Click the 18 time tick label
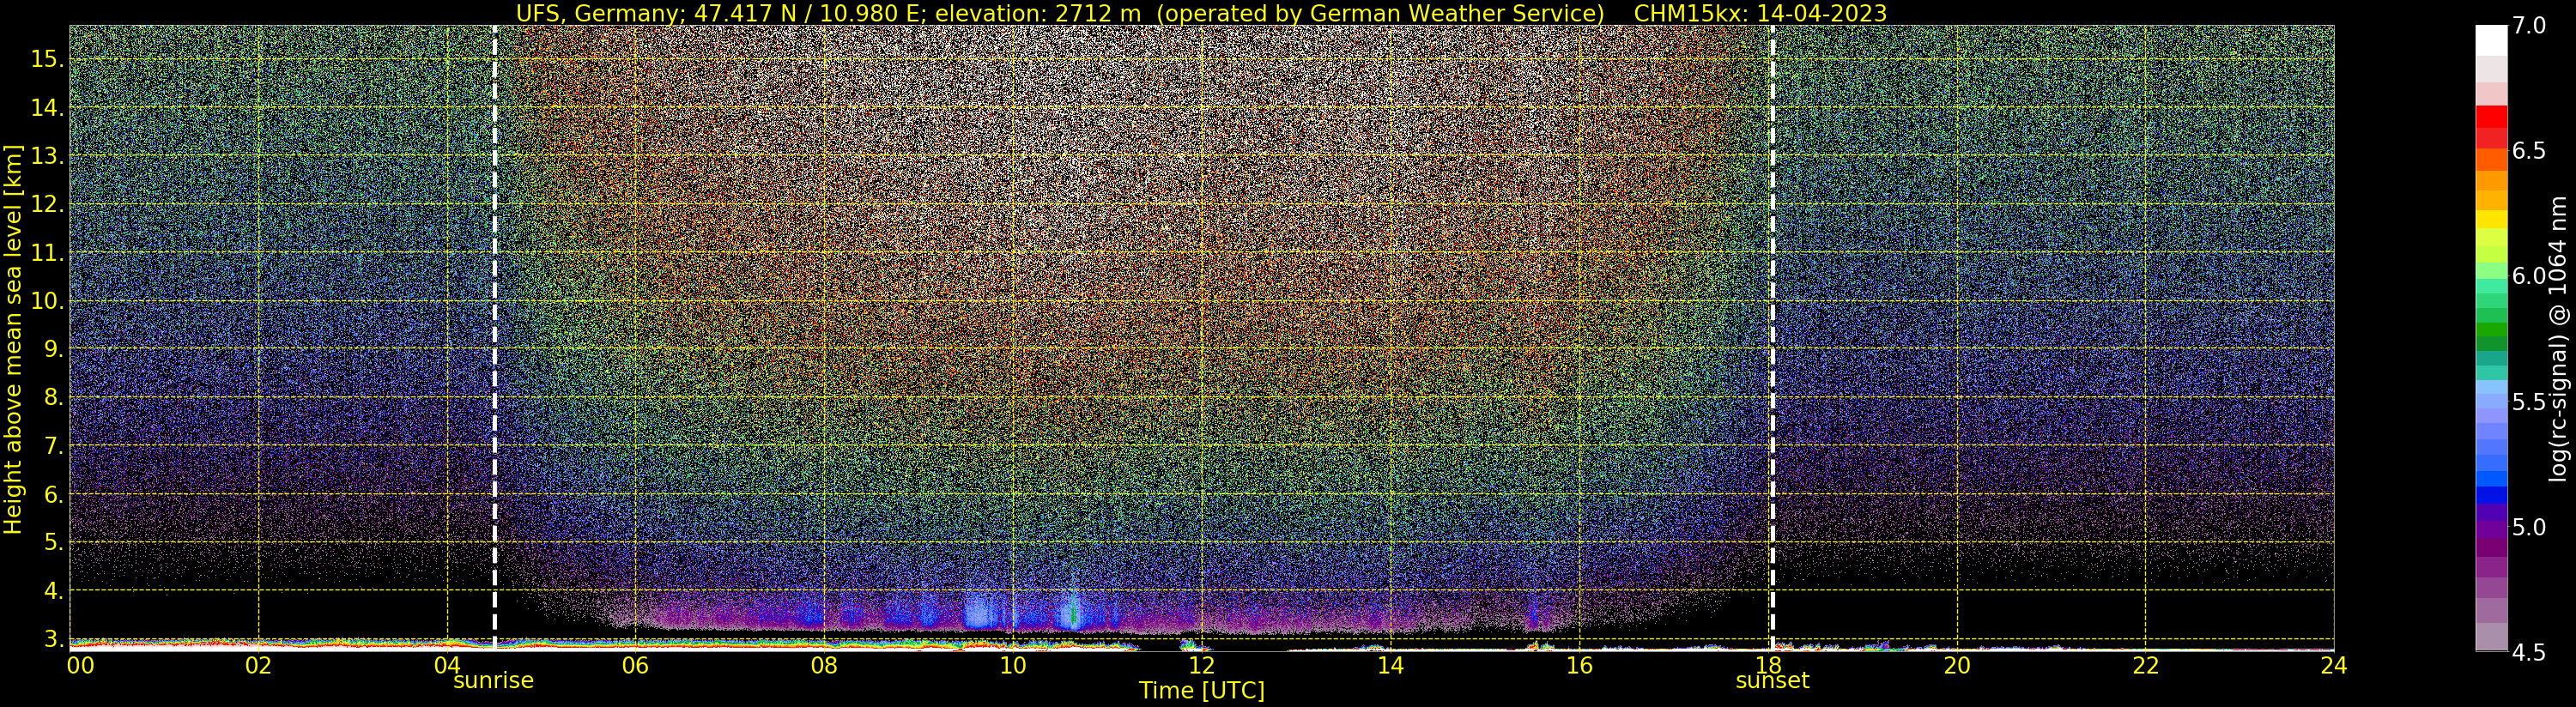 pos(1767,666)
